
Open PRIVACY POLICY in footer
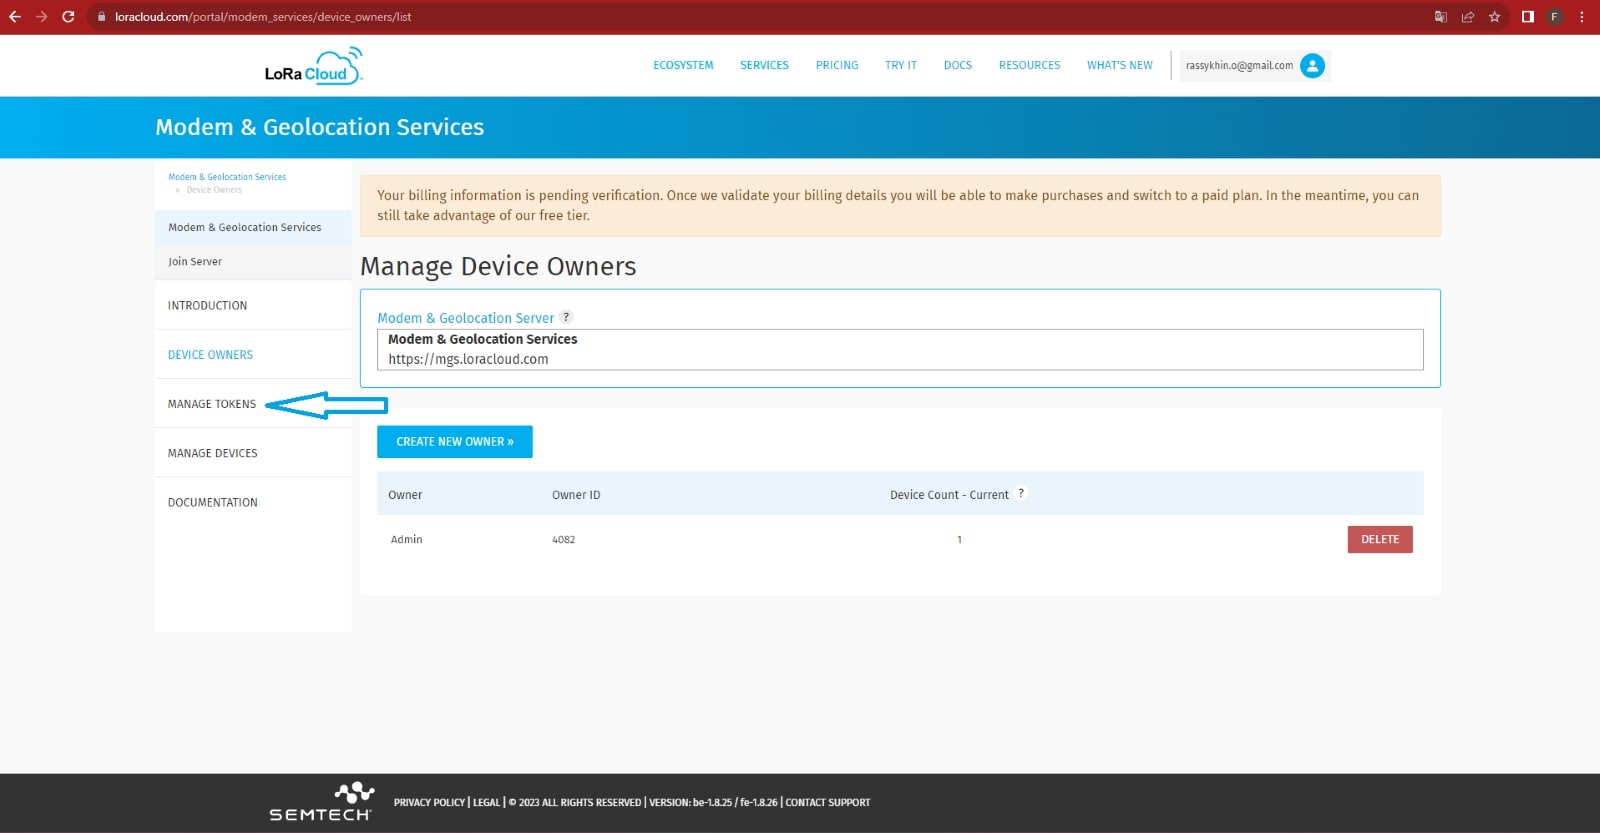(429, 802)
